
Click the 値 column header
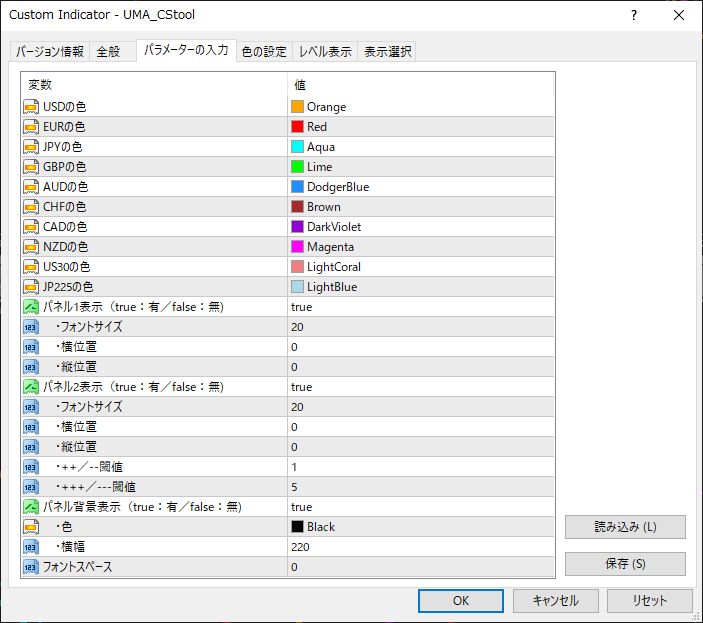(x=421, y=85)
